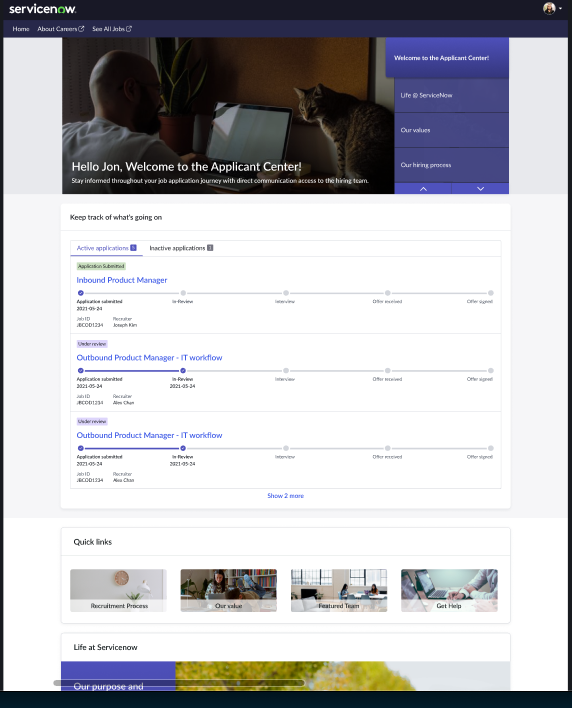572x708 pixels.
Task: Click the carousel down chevron
Action: click(480, 189)
